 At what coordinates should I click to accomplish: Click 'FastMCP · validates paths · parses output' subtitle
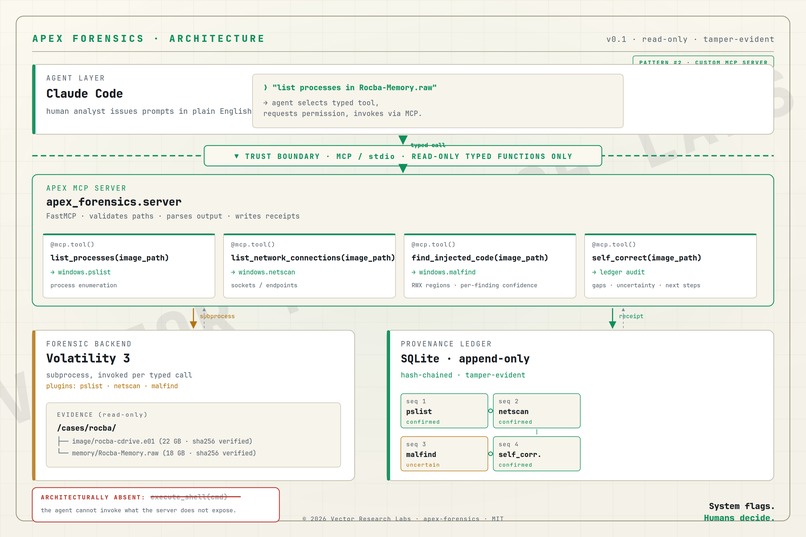point(173,216)
